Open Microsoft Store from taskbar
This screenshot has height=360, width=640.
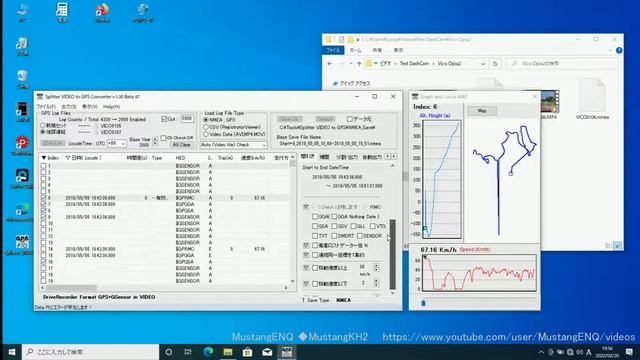(x=247, y=352)
